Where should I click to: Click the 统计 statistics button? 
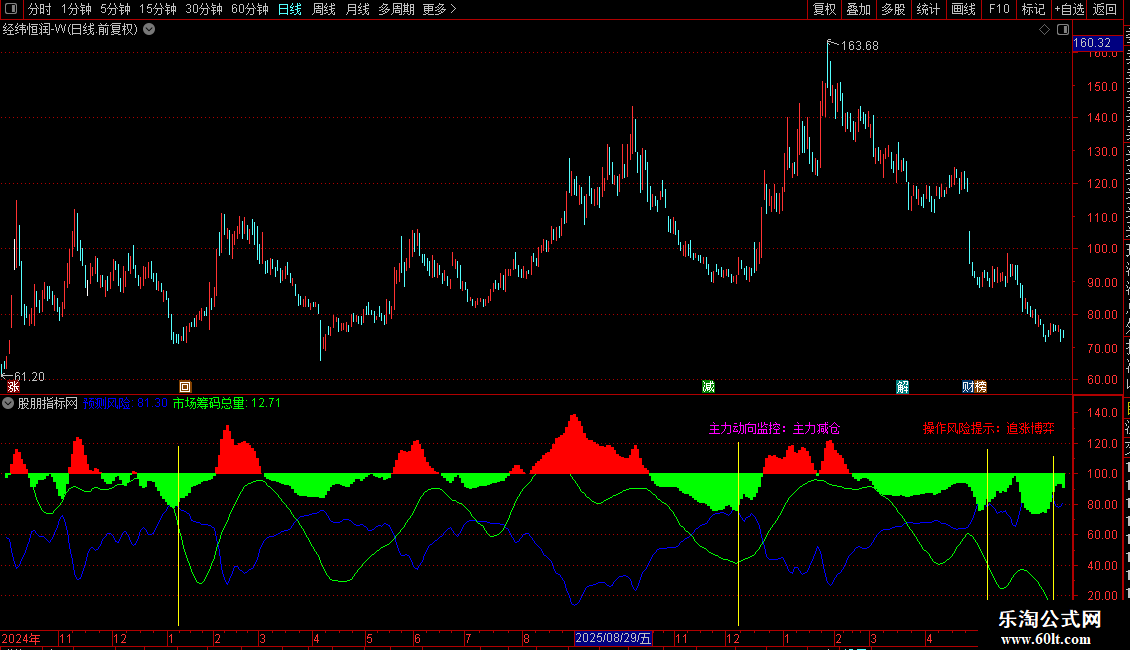[x=927, y=9]
